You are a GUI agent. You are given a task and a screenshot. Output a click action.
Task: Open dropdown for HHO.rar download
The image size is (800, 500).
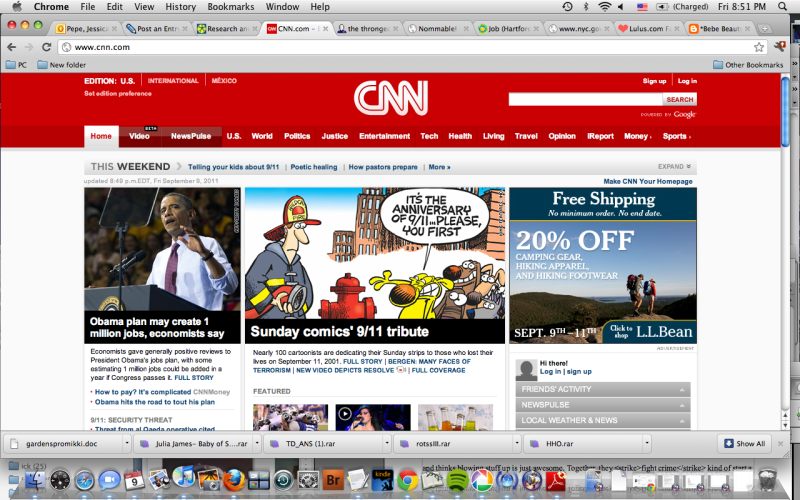(x=647, y=443)
